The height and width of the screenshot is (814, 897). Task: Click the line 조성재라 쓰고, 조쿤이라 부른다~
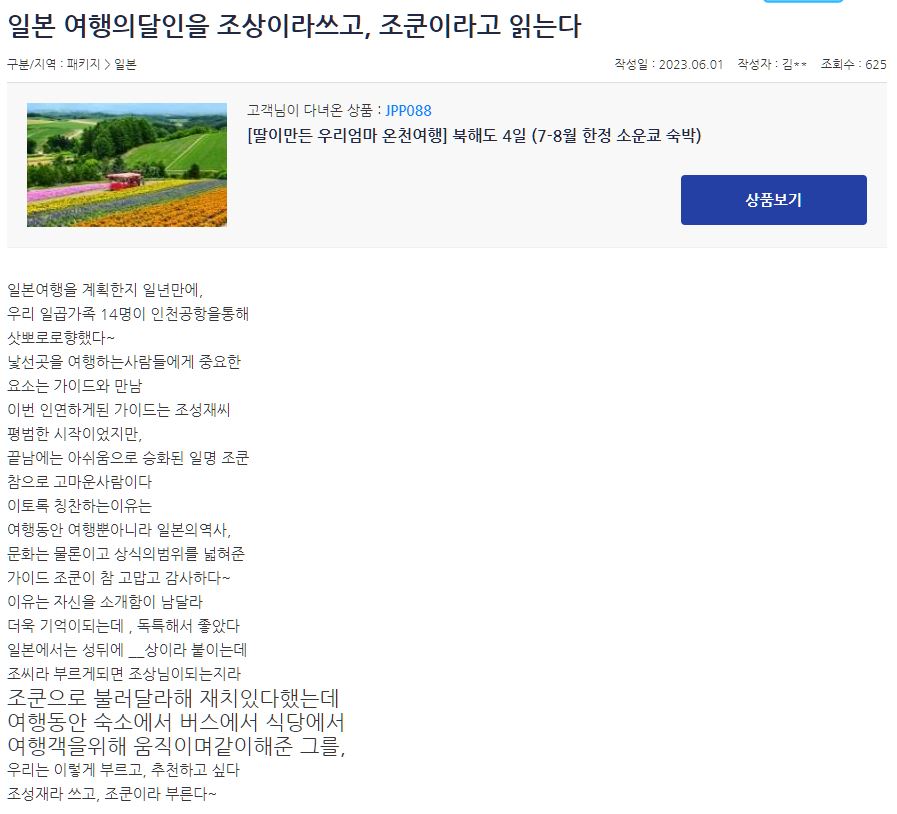point(112,794)
